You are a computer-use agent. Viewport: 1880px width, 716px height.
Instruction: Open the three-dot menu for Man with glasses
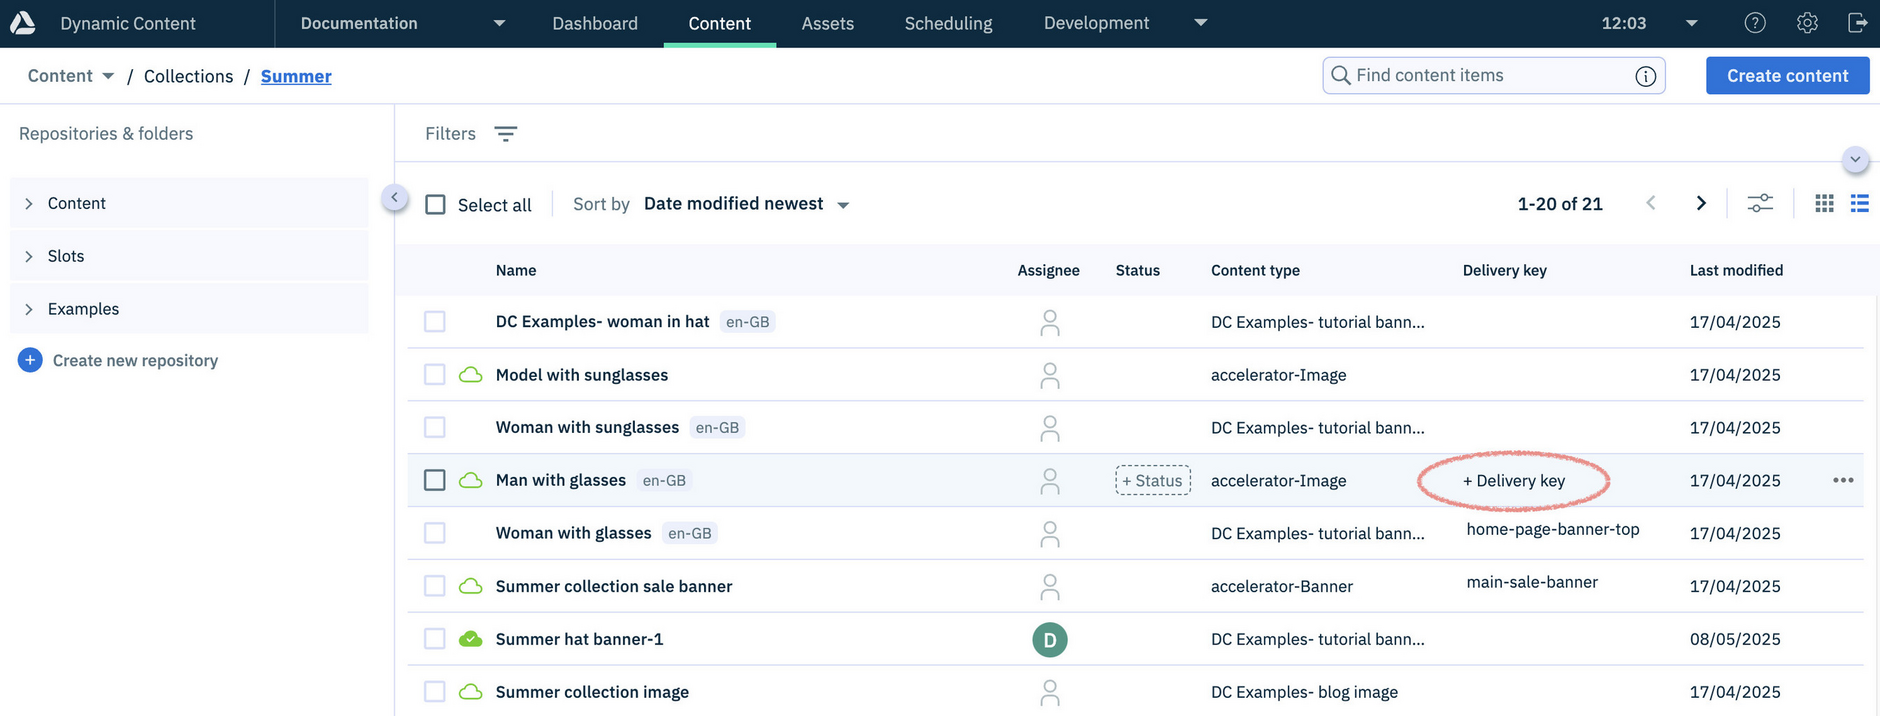click(1843, 480)
